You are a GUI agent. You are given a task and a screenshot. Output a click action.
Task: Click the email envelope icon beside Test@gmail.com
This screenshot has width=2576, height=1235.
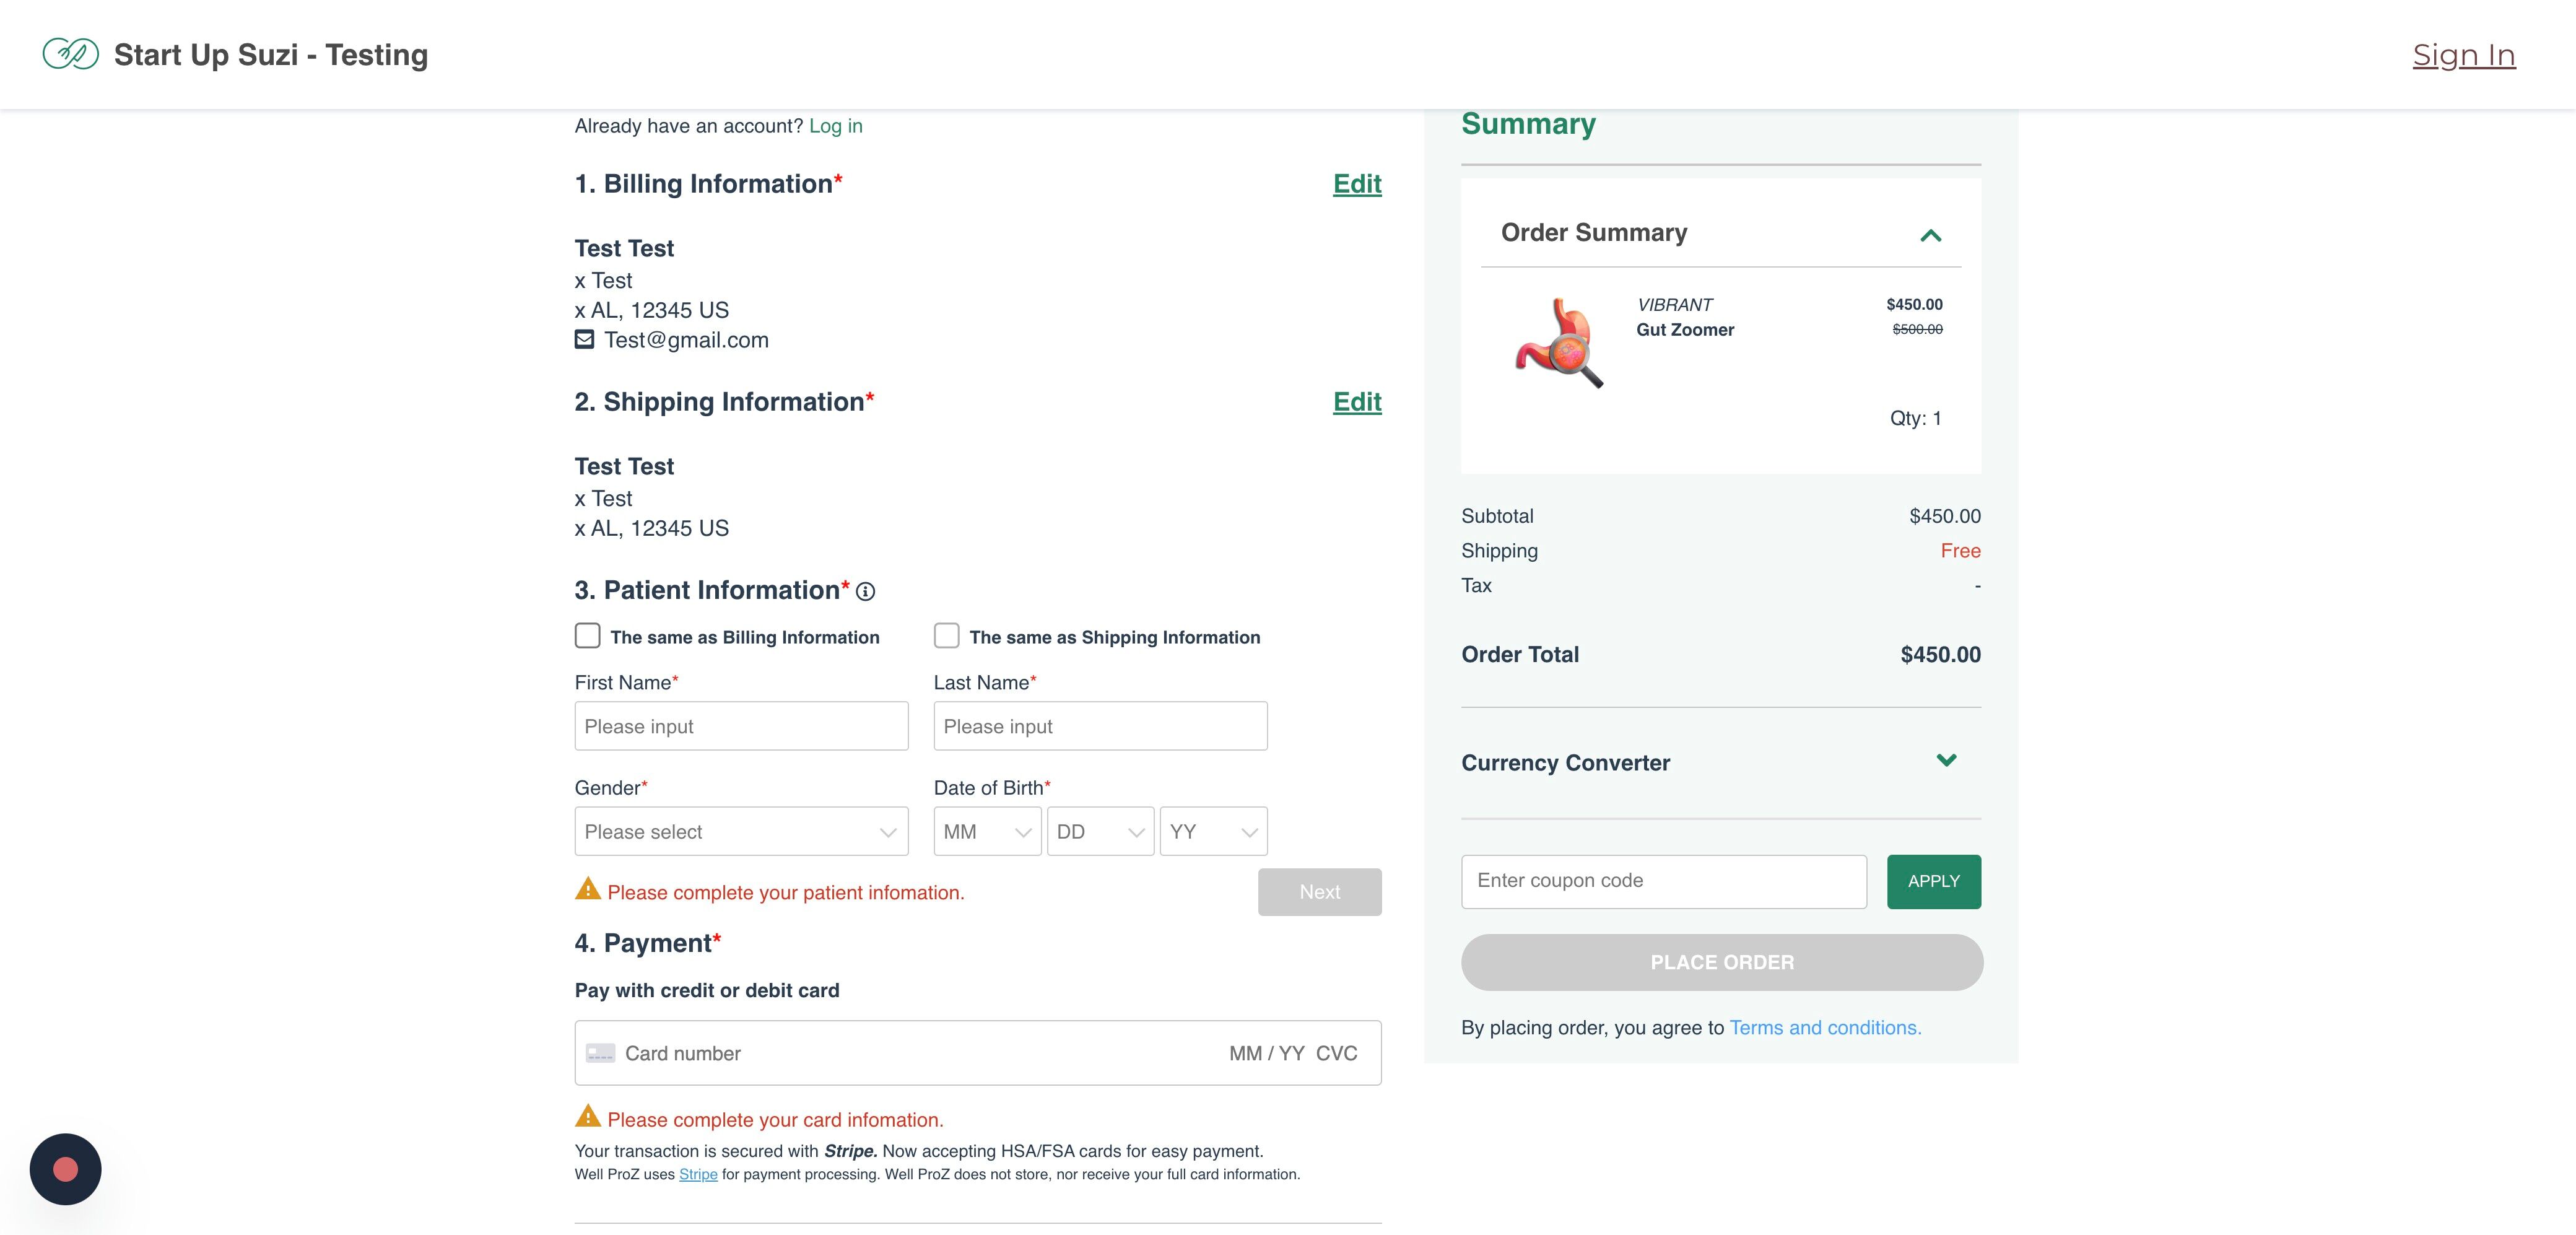point(584,340)
